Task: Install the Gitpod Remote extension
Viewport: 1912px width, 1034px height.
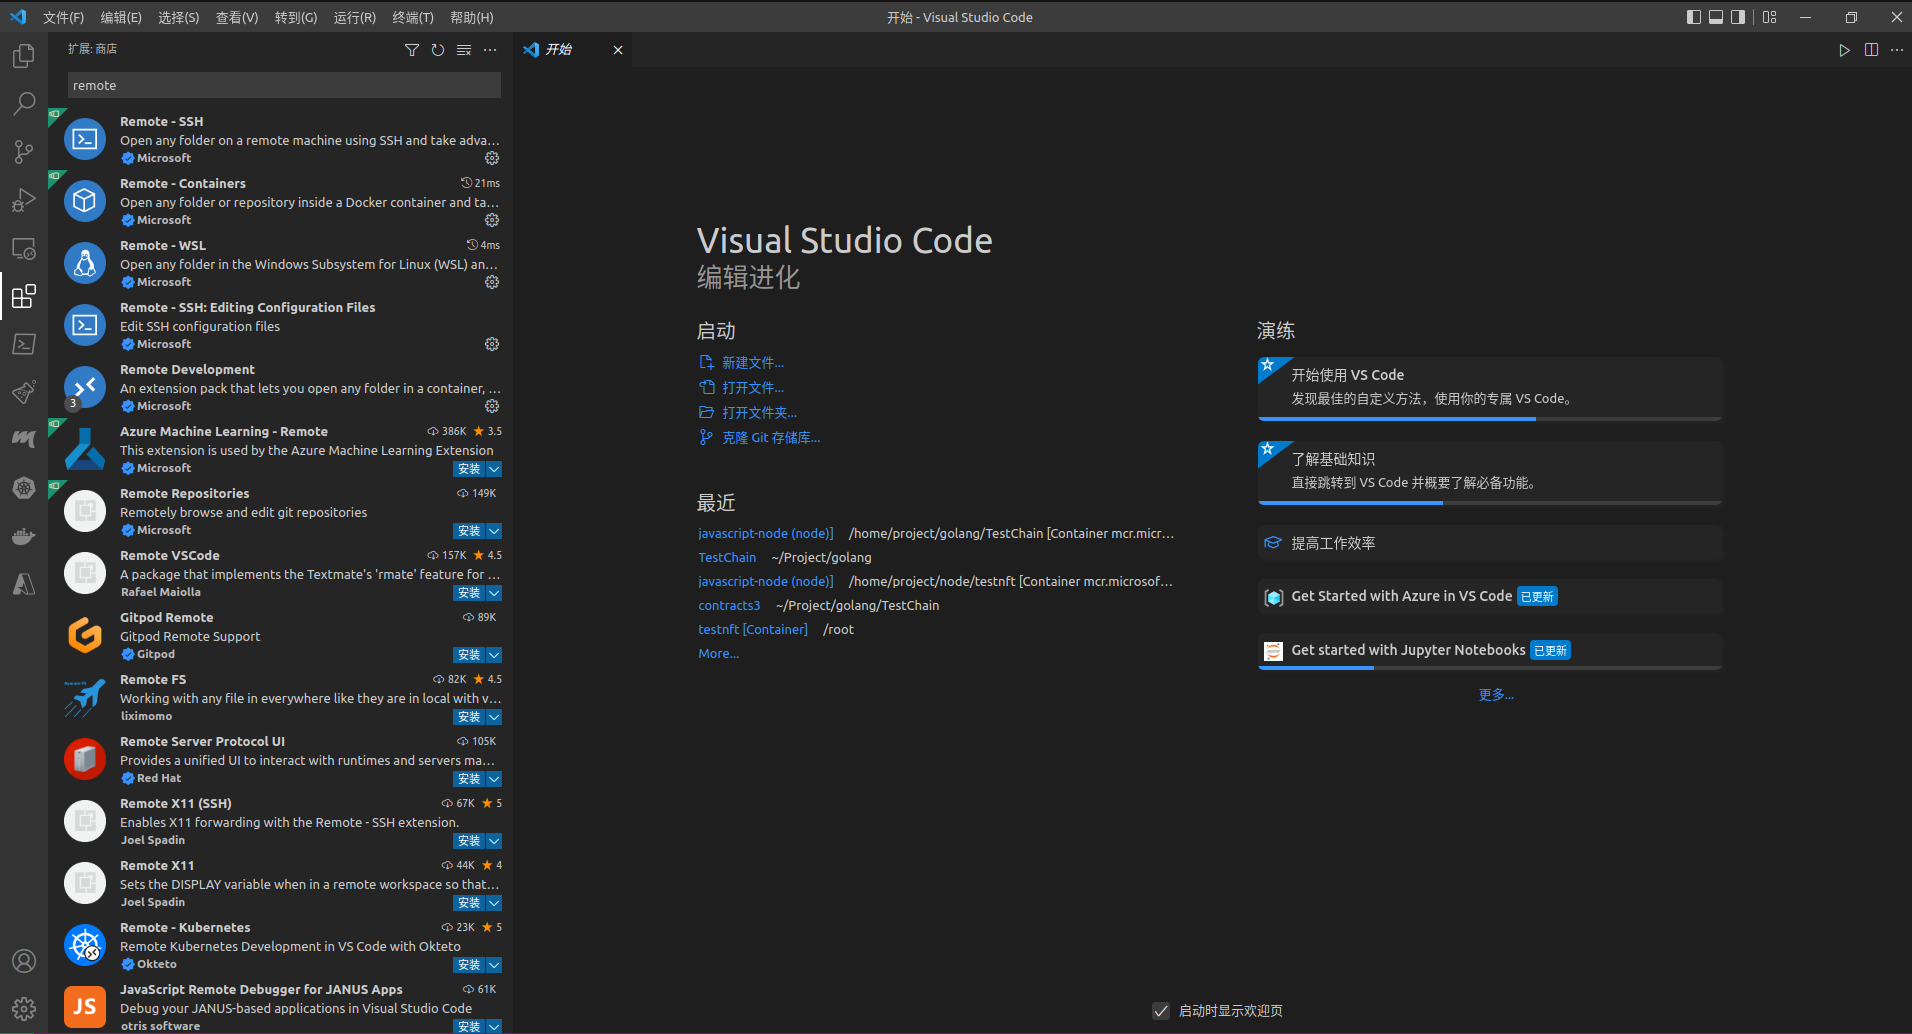Action: (x=469, y=655)
